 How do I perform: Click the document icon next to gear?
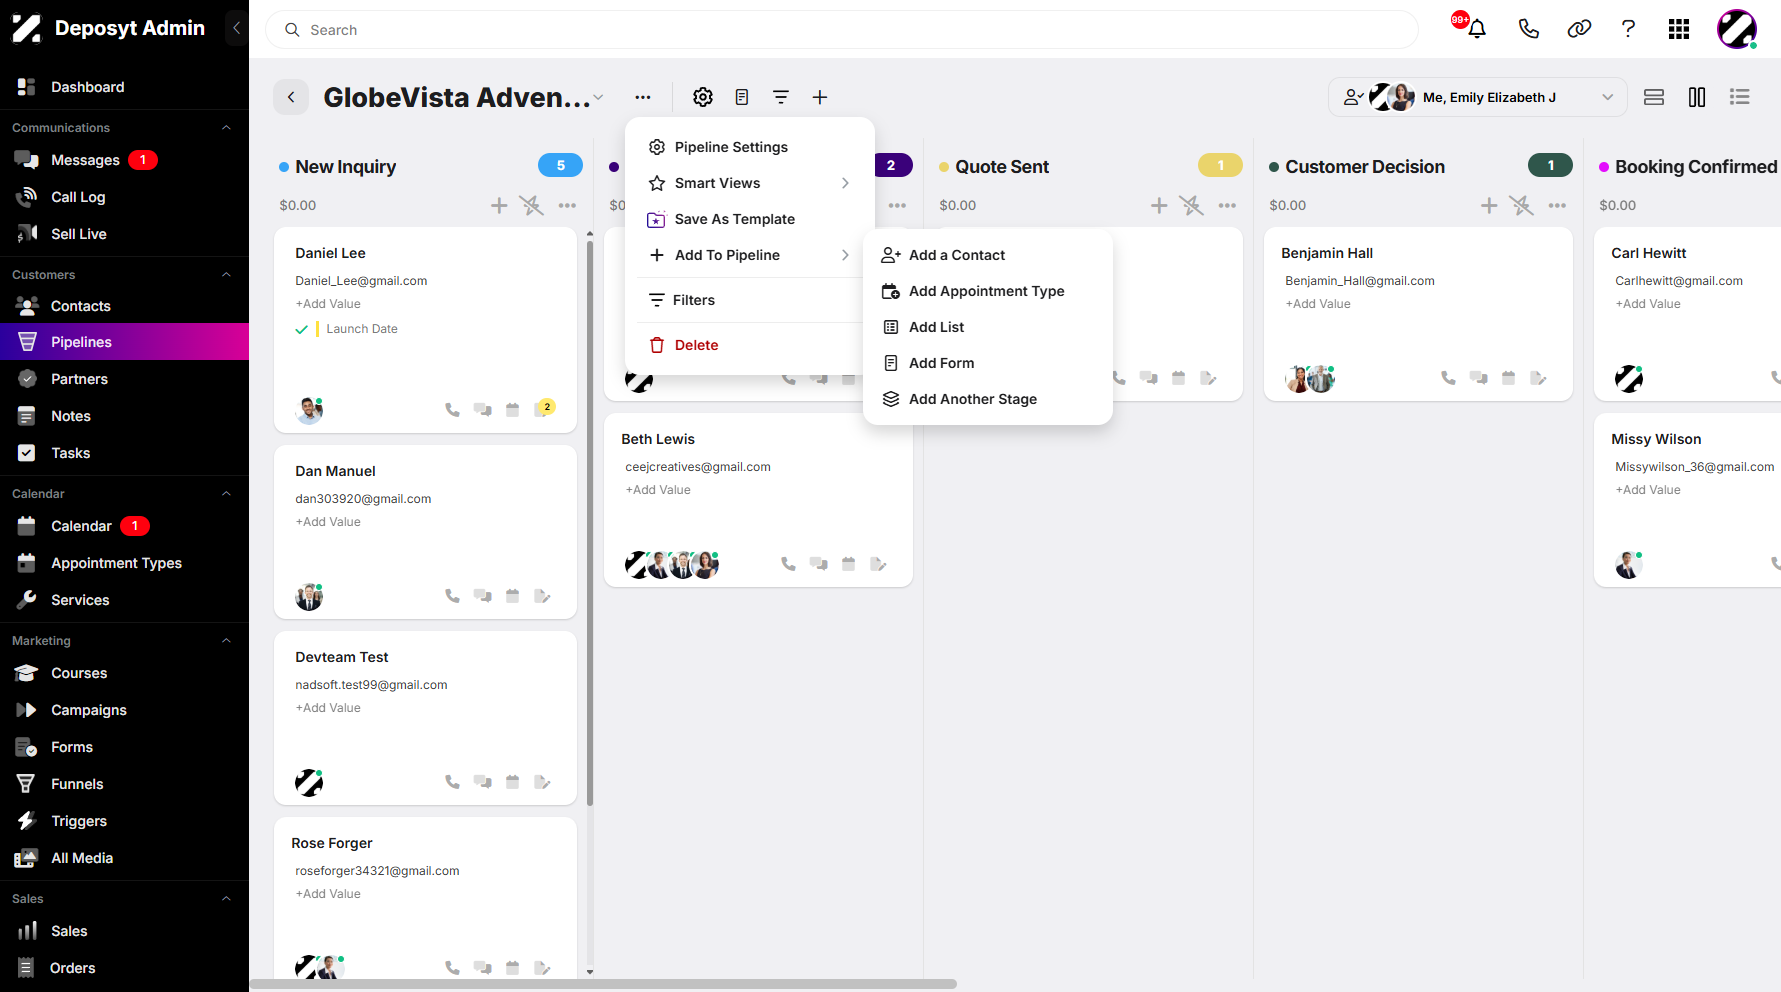point(742,97)
